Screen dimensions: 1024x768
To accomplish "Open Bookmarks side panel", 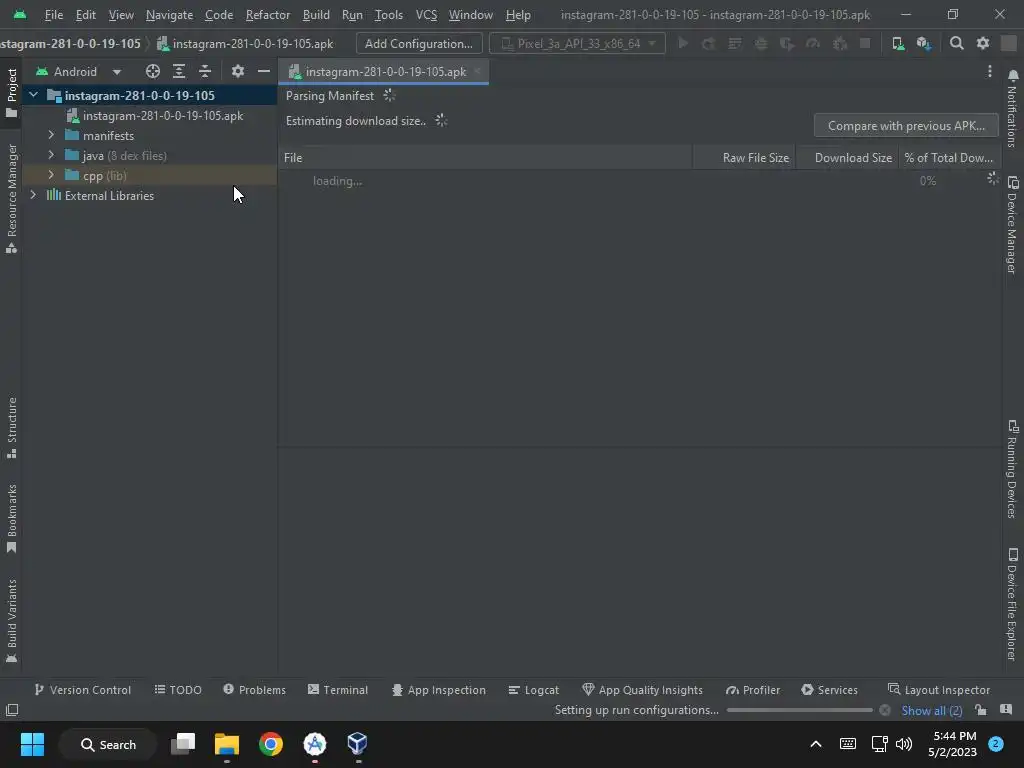I will 12,519.
